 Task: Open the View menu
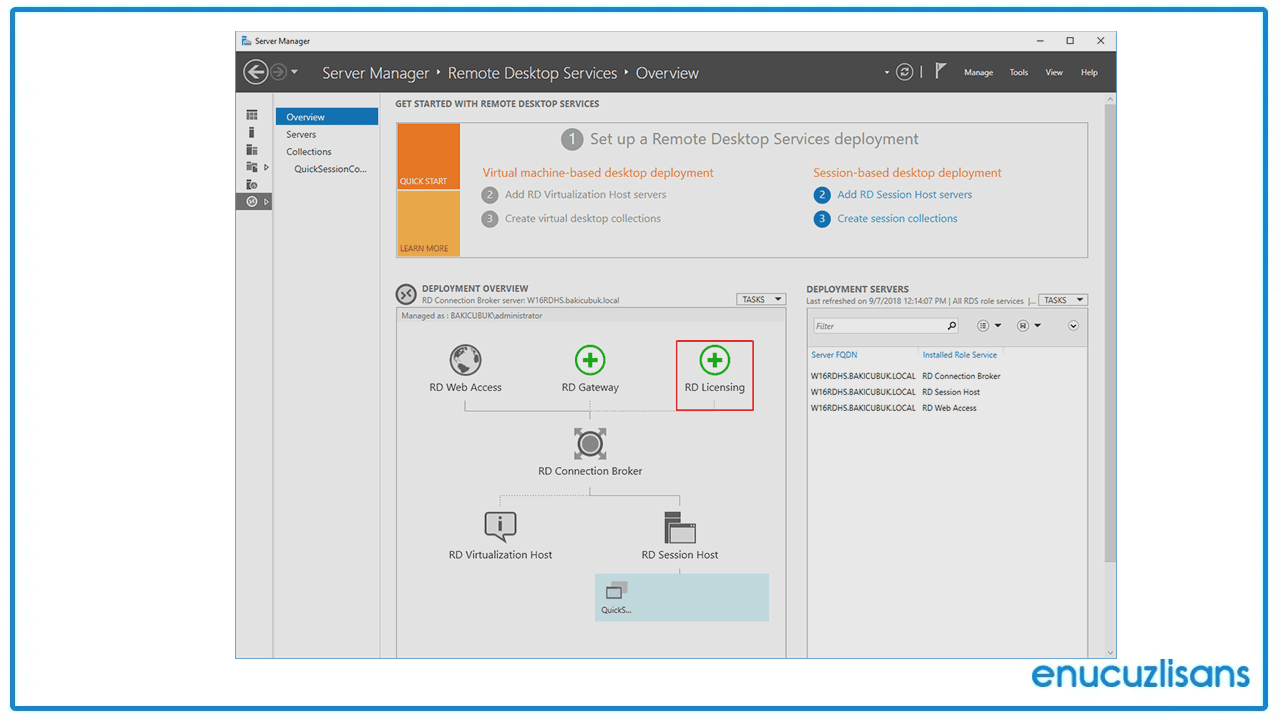point(1054,72)
